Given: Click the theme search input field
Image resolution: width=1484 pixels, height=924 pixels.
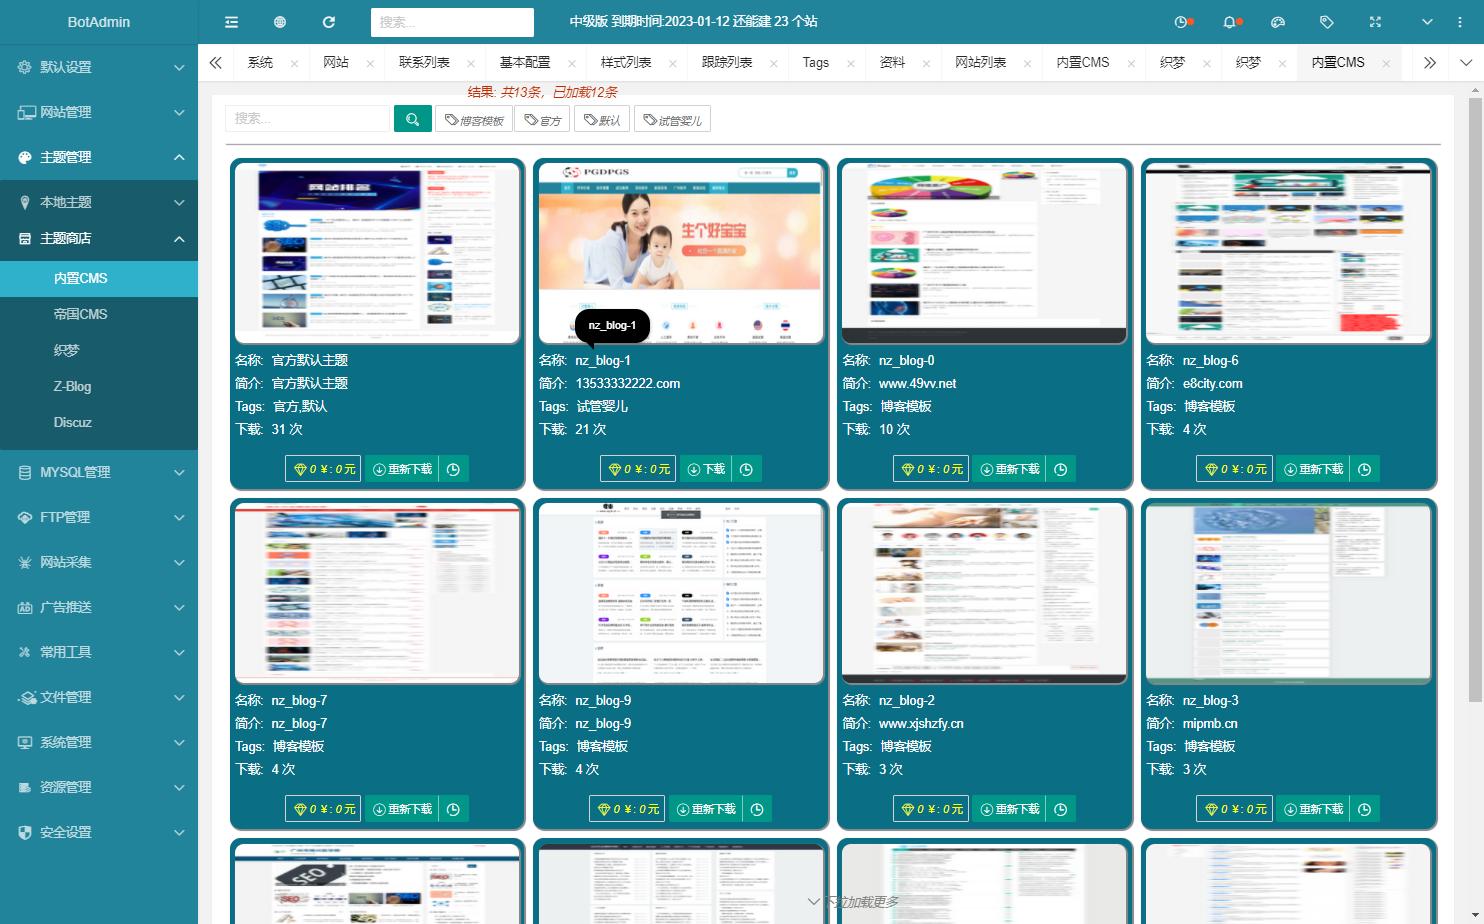Looking at the screenshot, I should coord(307,118).
